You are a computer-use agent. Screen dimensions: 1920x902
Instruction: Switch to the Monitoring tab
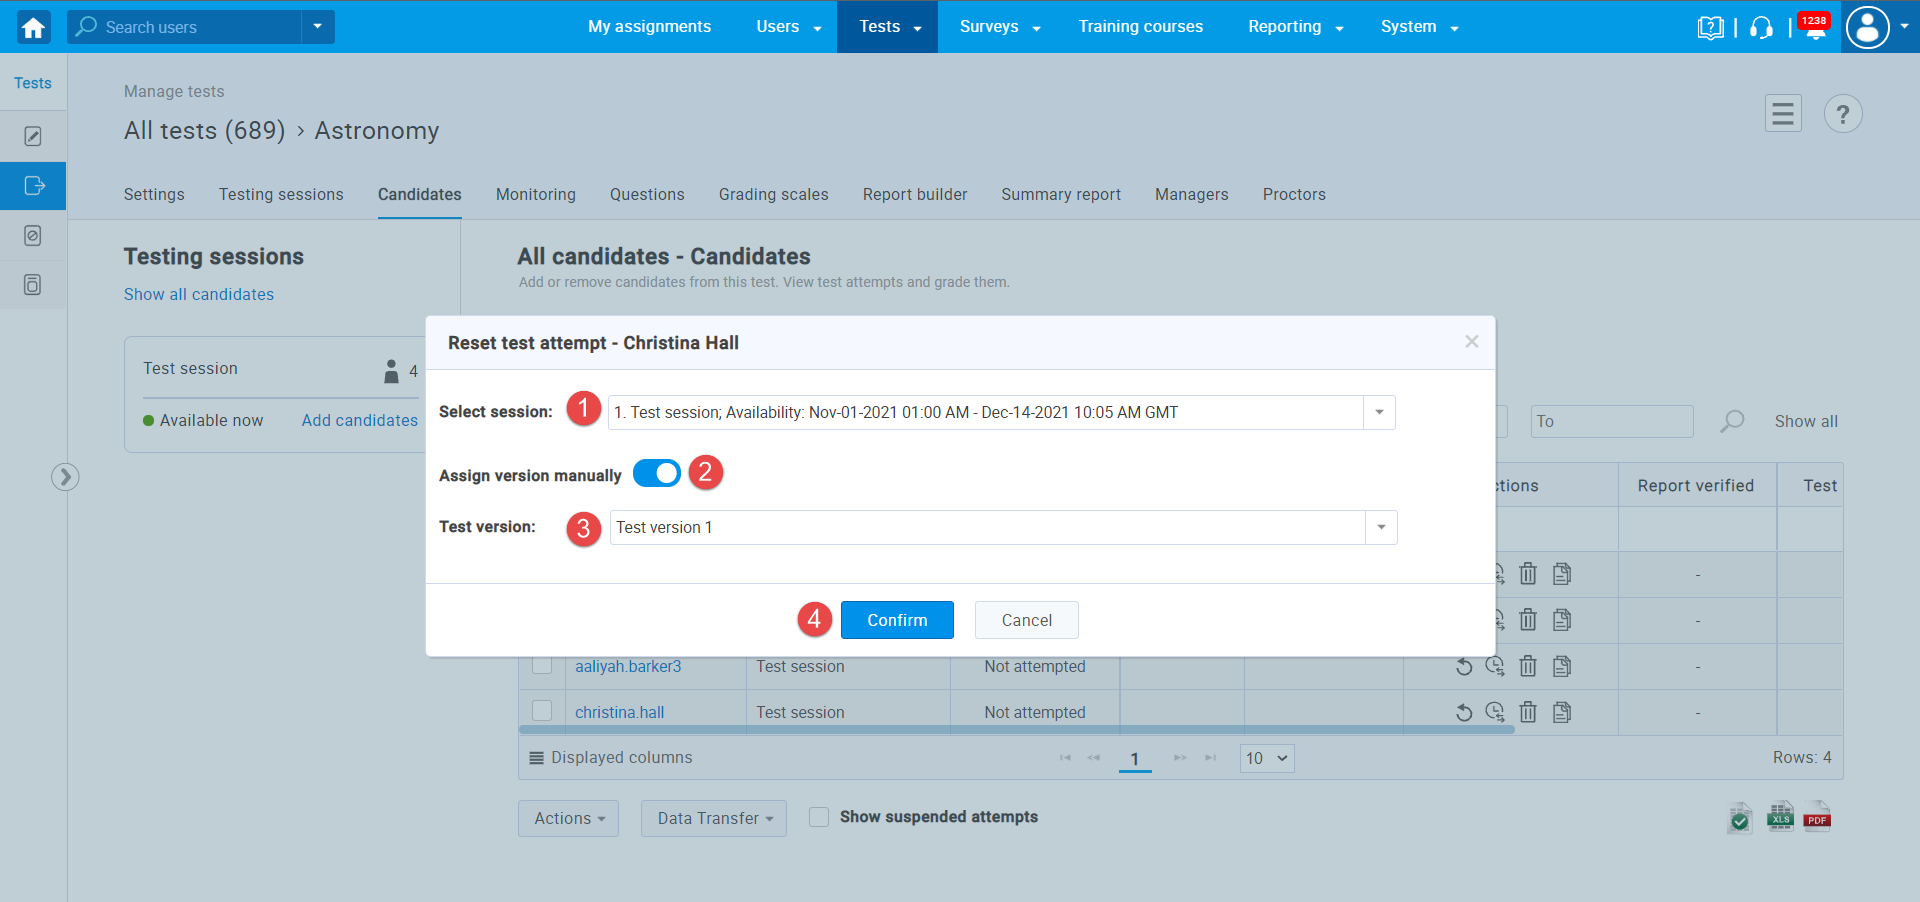(x=535, y=194)
